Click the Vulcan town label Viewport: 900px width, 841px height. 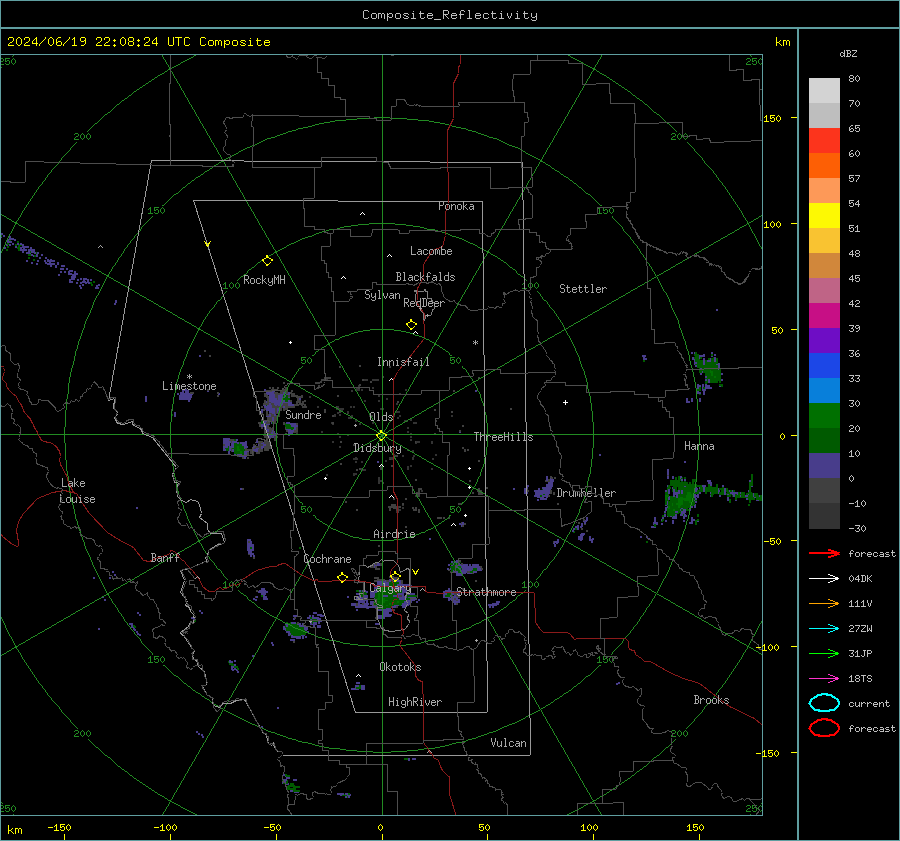[x=509, y=743]
